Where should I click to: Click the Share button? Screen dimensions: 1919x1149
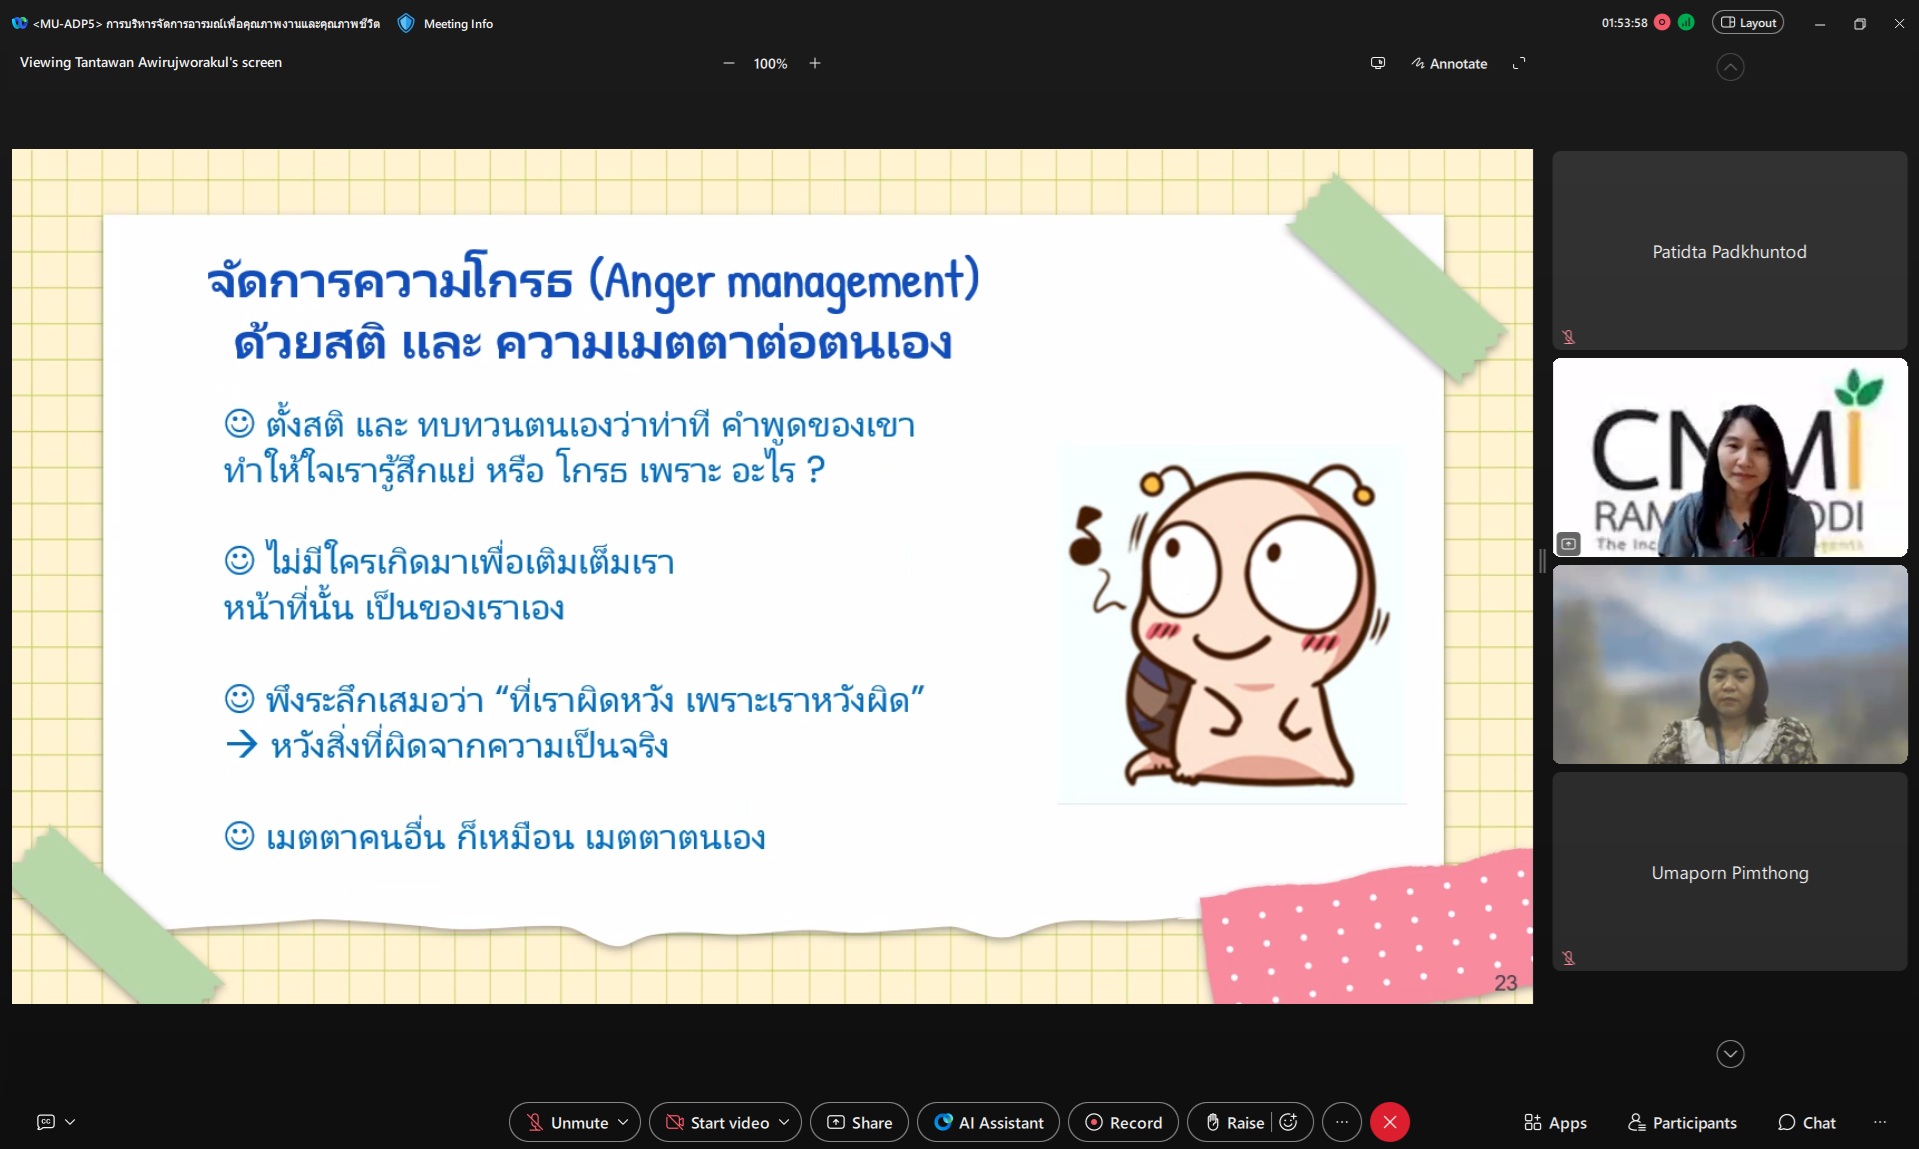(859, 1122)
